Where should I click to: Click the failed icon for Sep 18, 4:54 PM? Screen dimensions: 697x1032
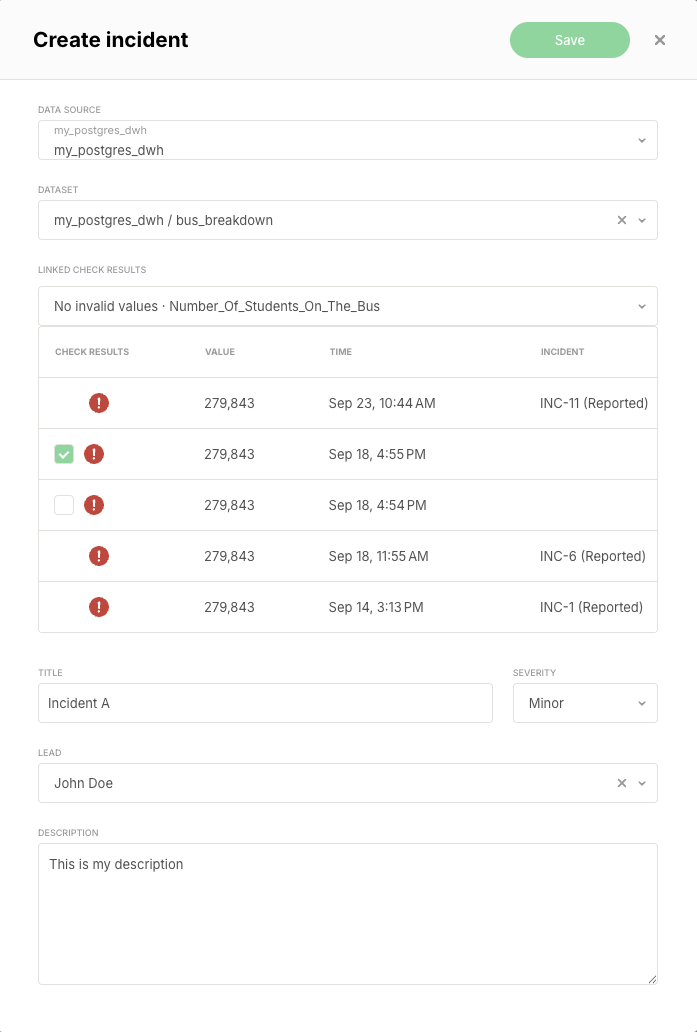[x=94, y=505]
